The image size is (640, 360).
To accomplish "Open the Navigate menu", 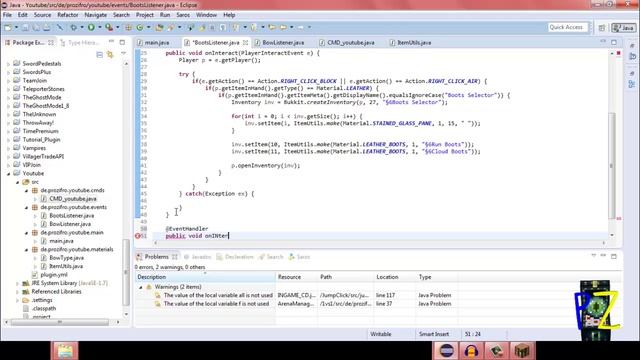I will click(x=96, y=15).
